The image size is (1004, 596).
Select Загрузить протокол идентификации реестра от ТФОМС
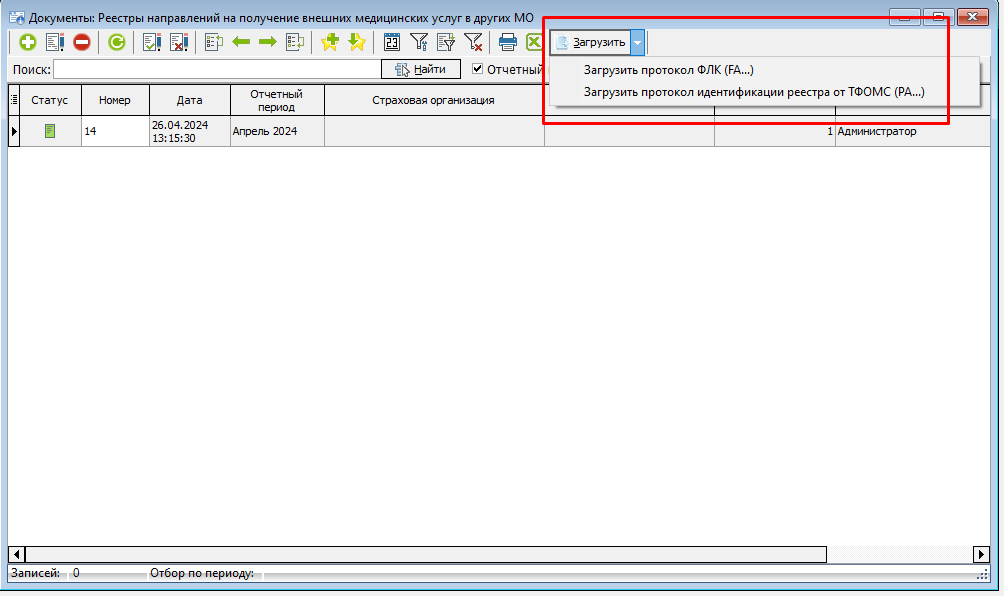(x=753, y=92)
